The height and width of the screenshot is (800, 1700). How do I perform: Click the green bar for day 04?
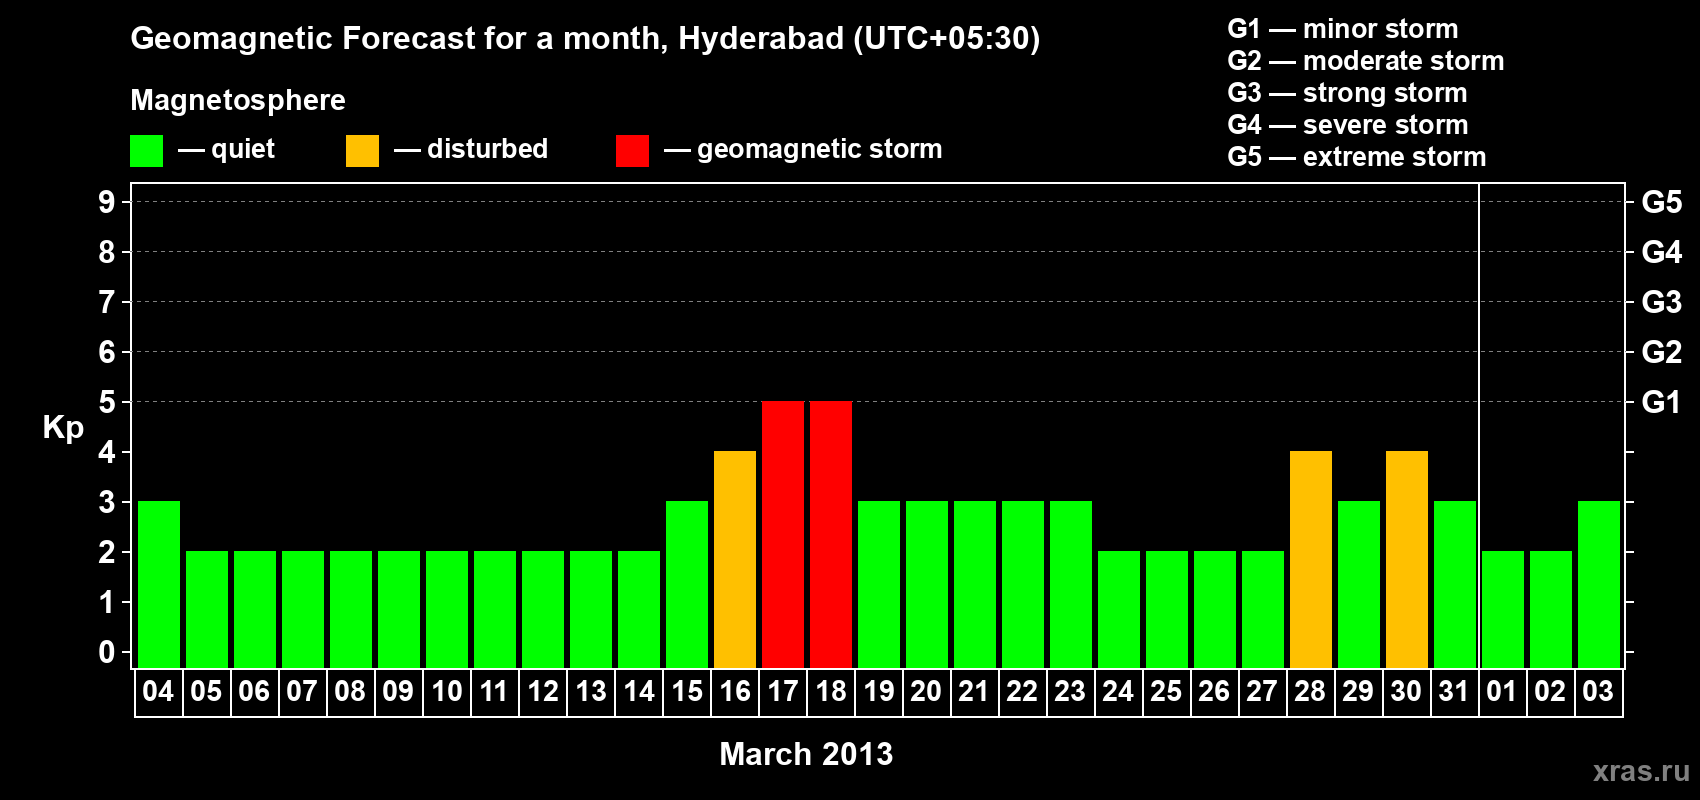(159, 584)
